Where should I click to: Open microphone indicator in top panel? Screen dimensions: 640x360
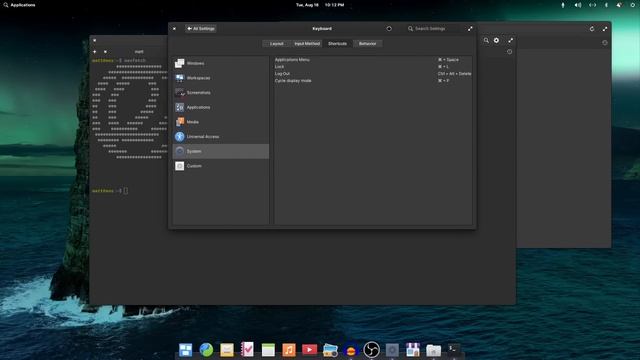tap(563, 5)
